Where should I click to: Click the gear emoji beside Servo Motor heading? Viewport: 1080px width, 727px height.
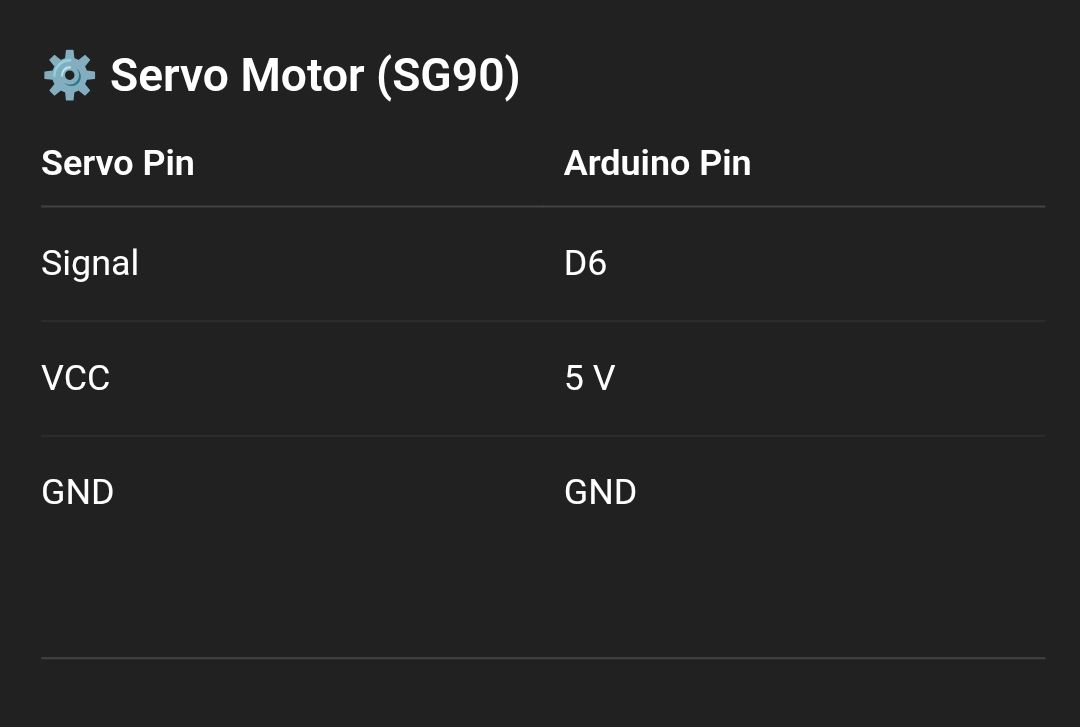(68, 76)
